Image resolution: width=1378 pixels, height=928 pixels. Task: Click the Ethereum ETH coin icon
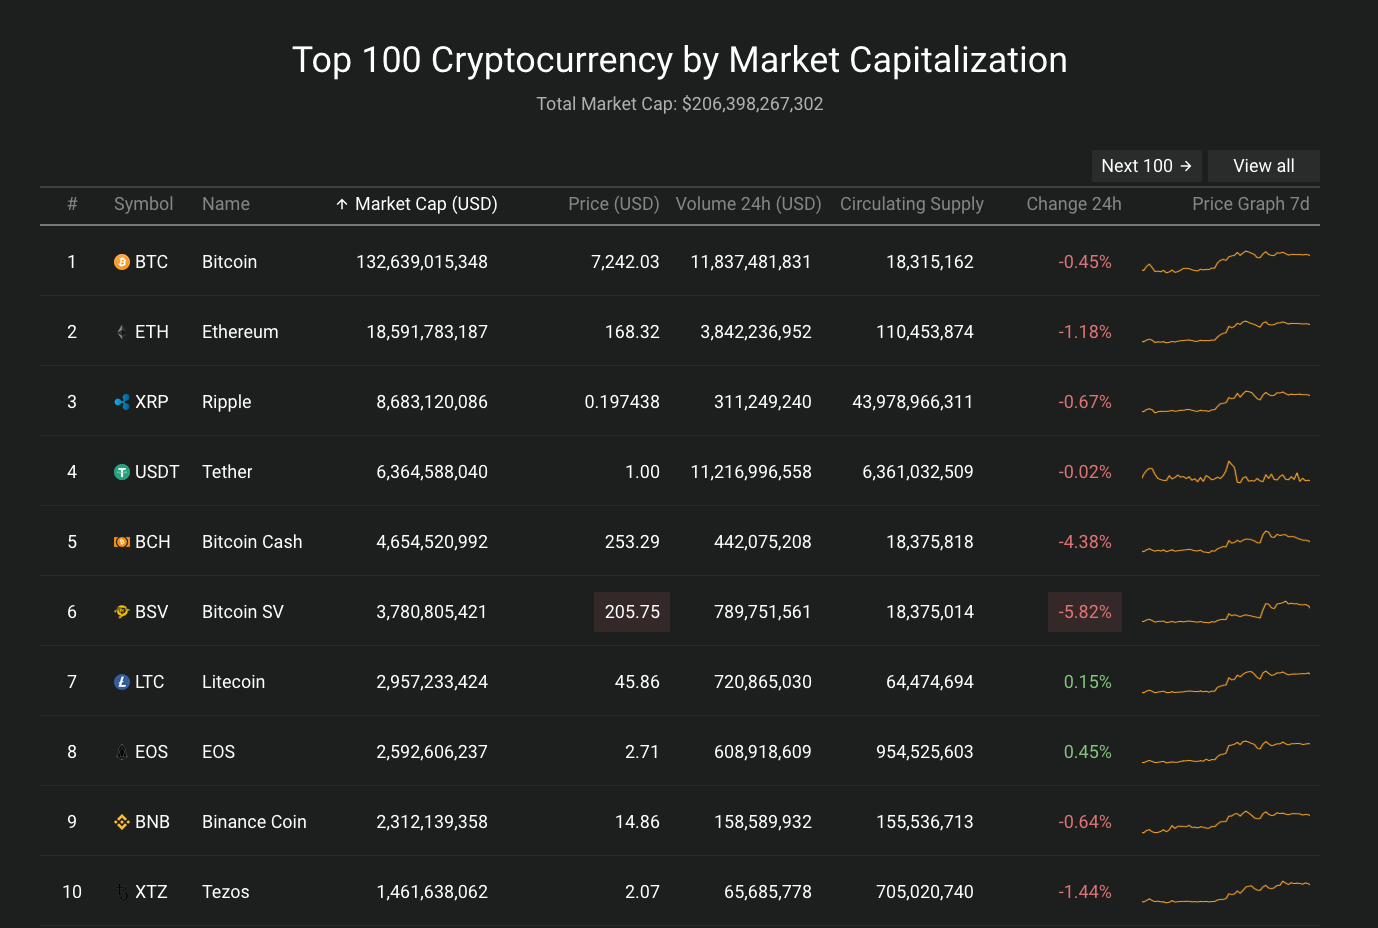[x=122, y=332]
